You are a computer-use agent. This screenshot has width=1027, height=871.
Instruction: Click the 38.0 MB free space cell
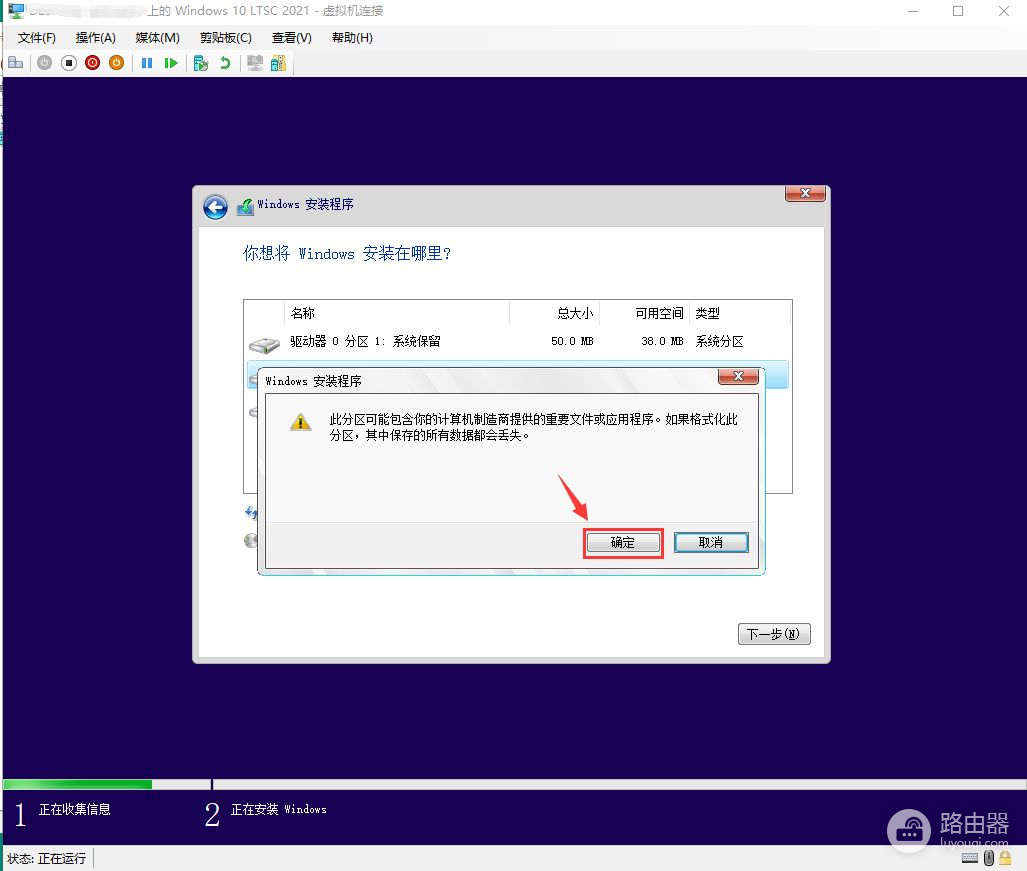(x=662, y=341)
